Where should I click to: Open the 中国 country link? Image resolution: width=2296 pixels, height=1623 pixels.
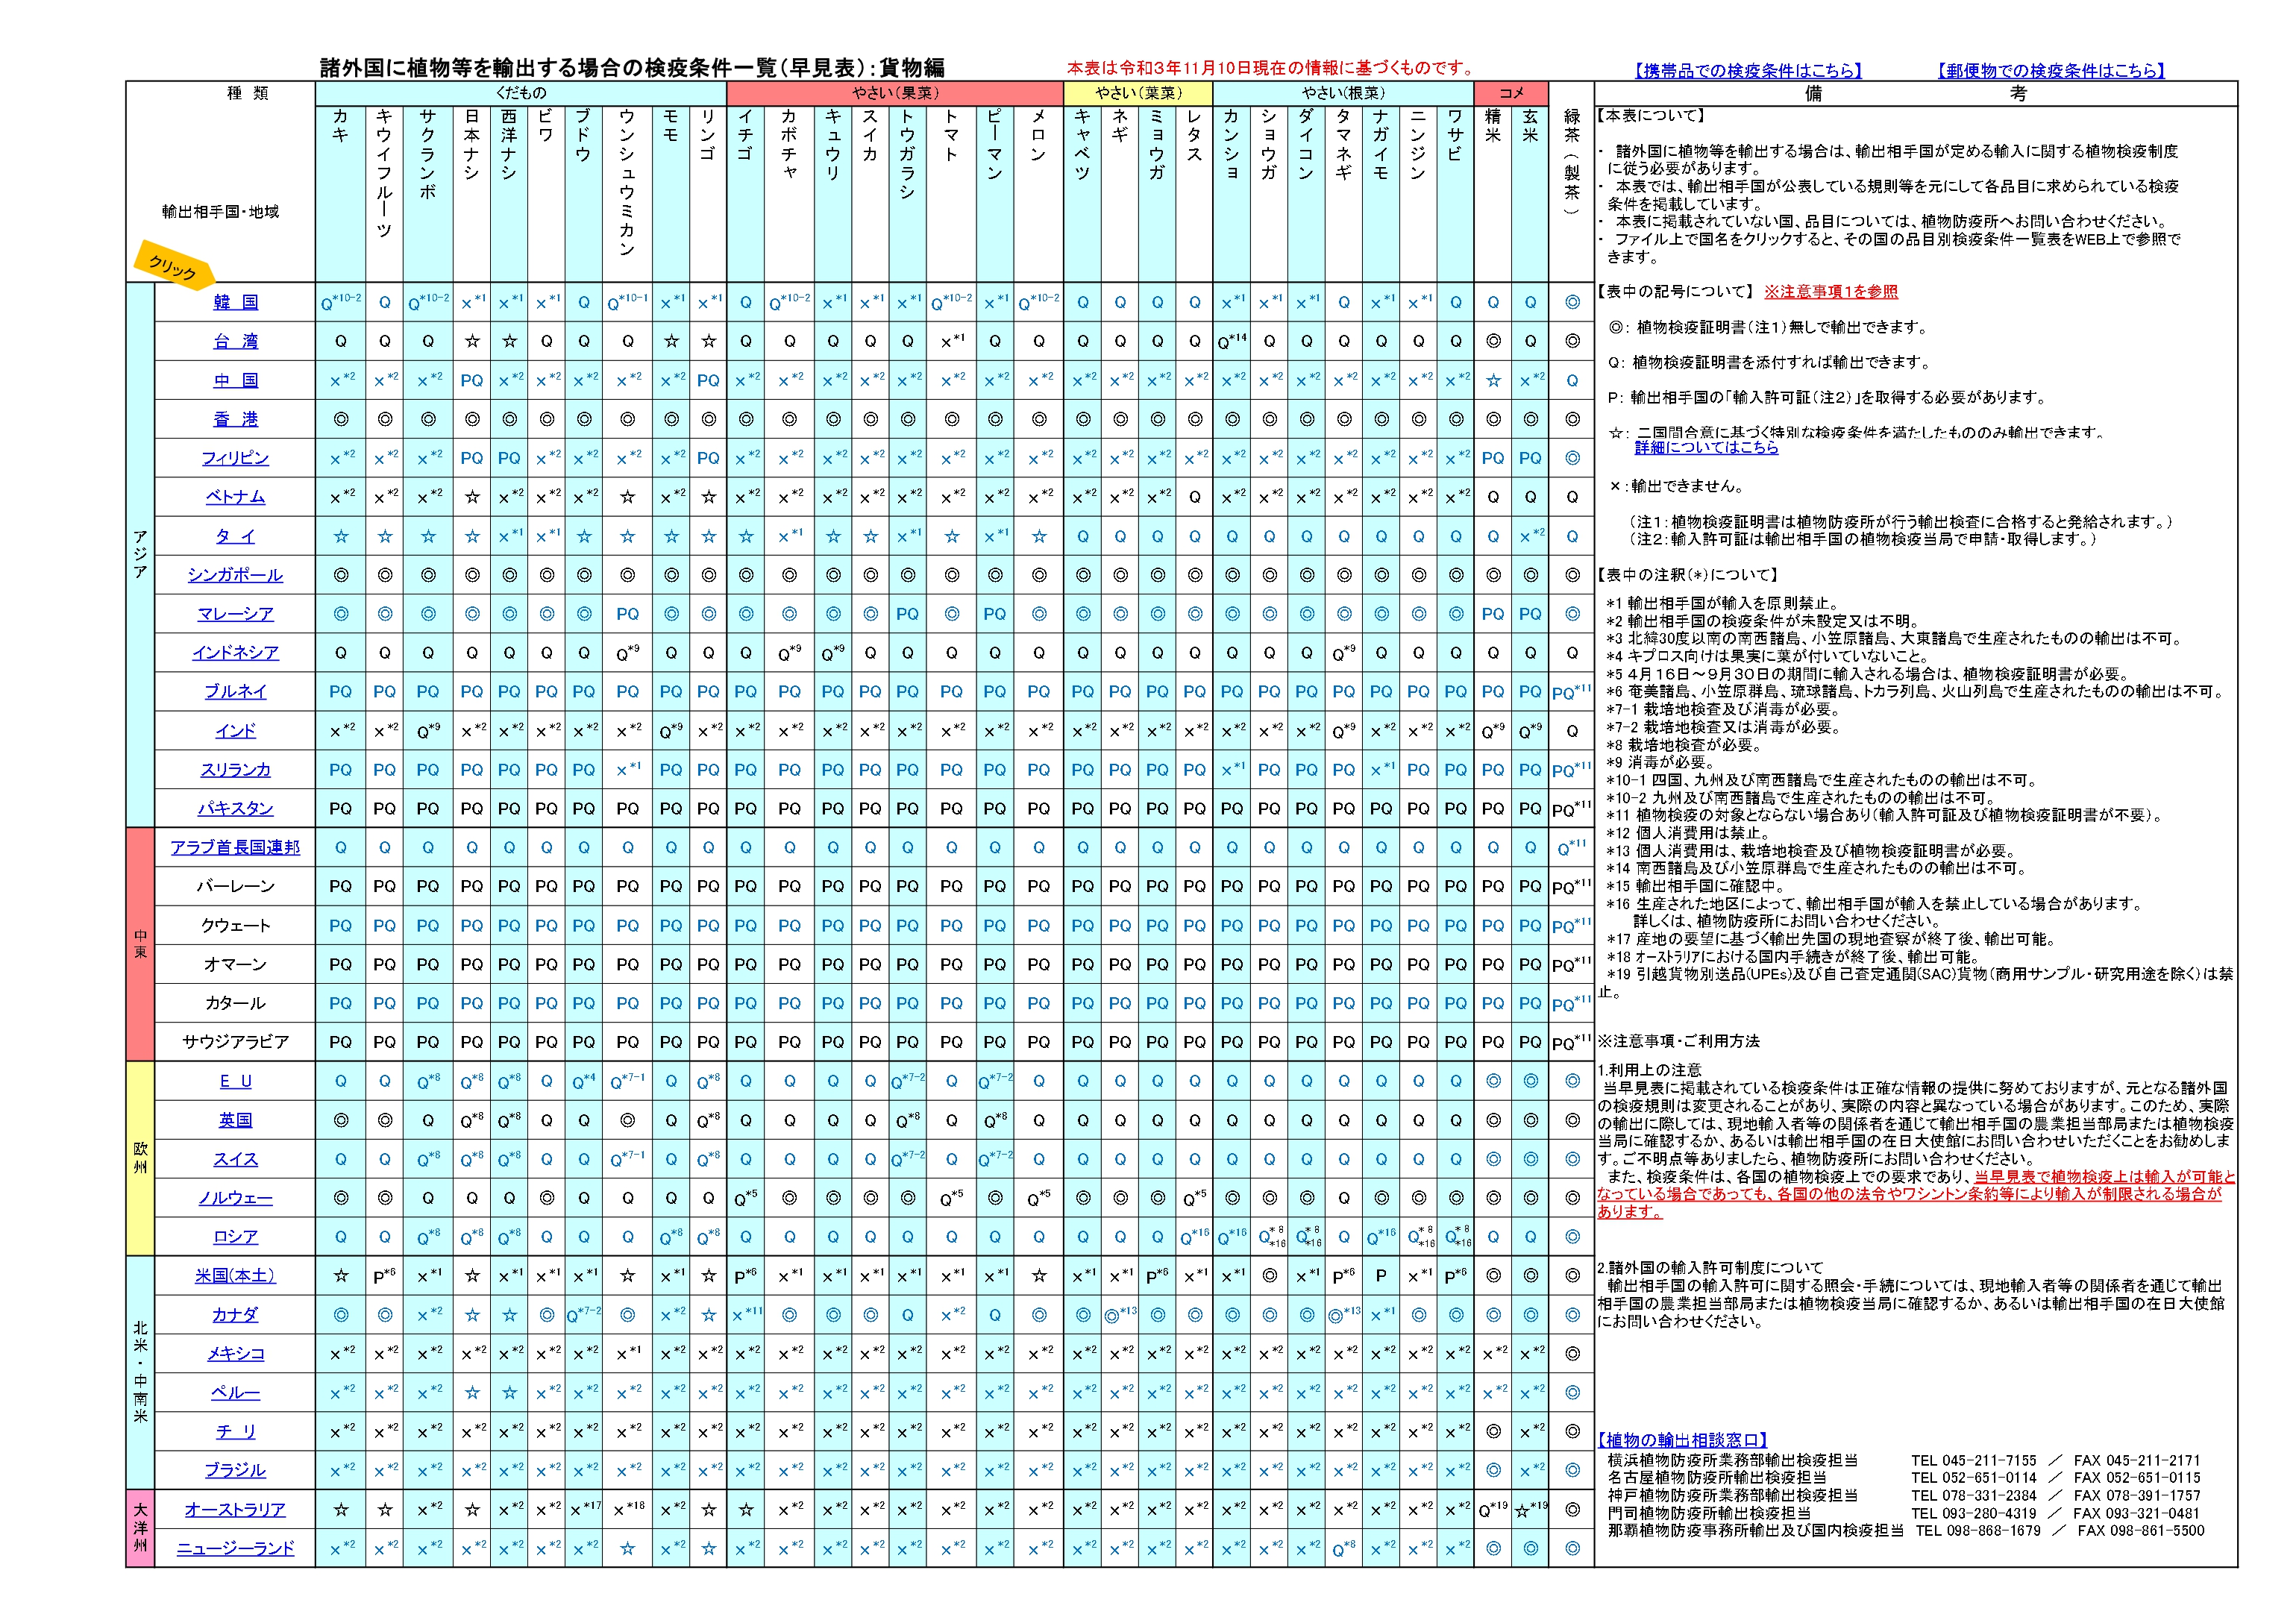(x=235, y=380)
